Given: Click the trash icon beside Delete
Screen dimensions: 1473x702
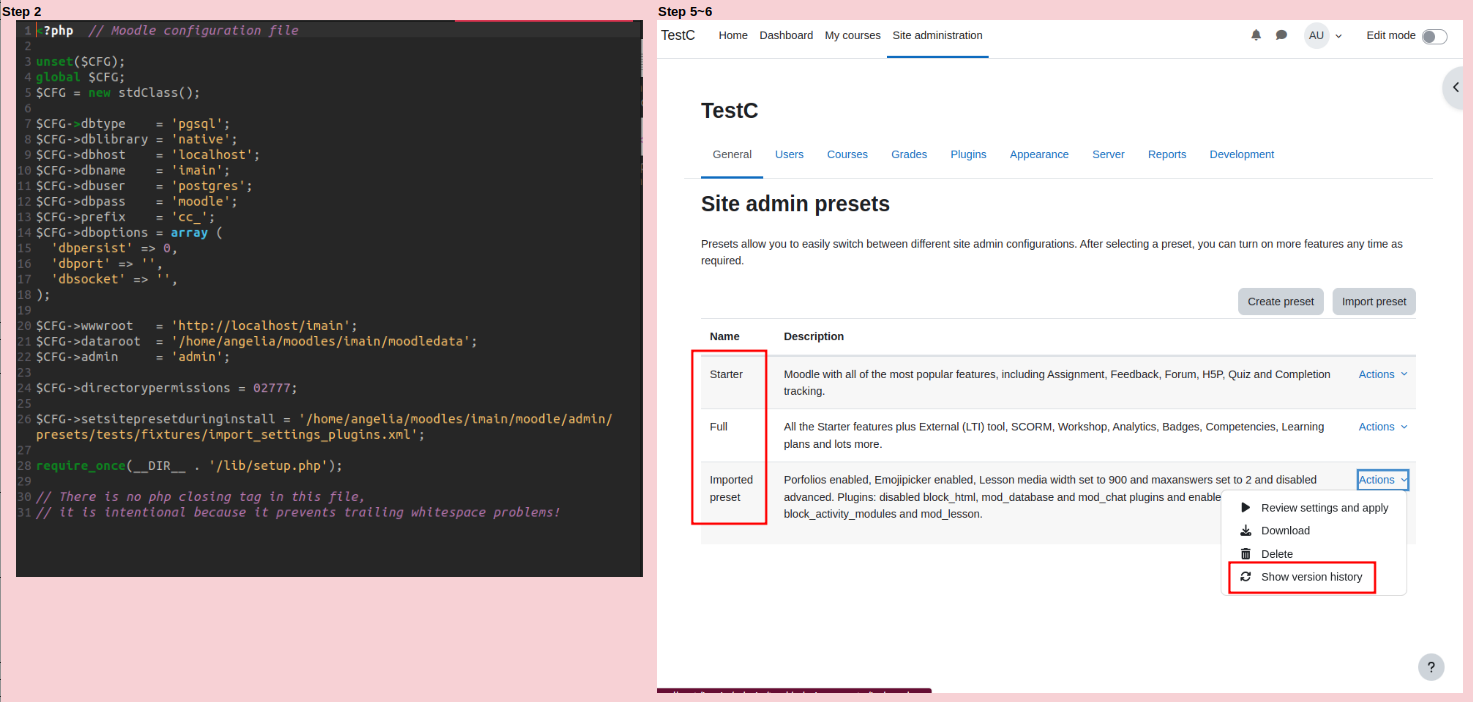Looking at the screenshot, I should [x=1245, y=554].
